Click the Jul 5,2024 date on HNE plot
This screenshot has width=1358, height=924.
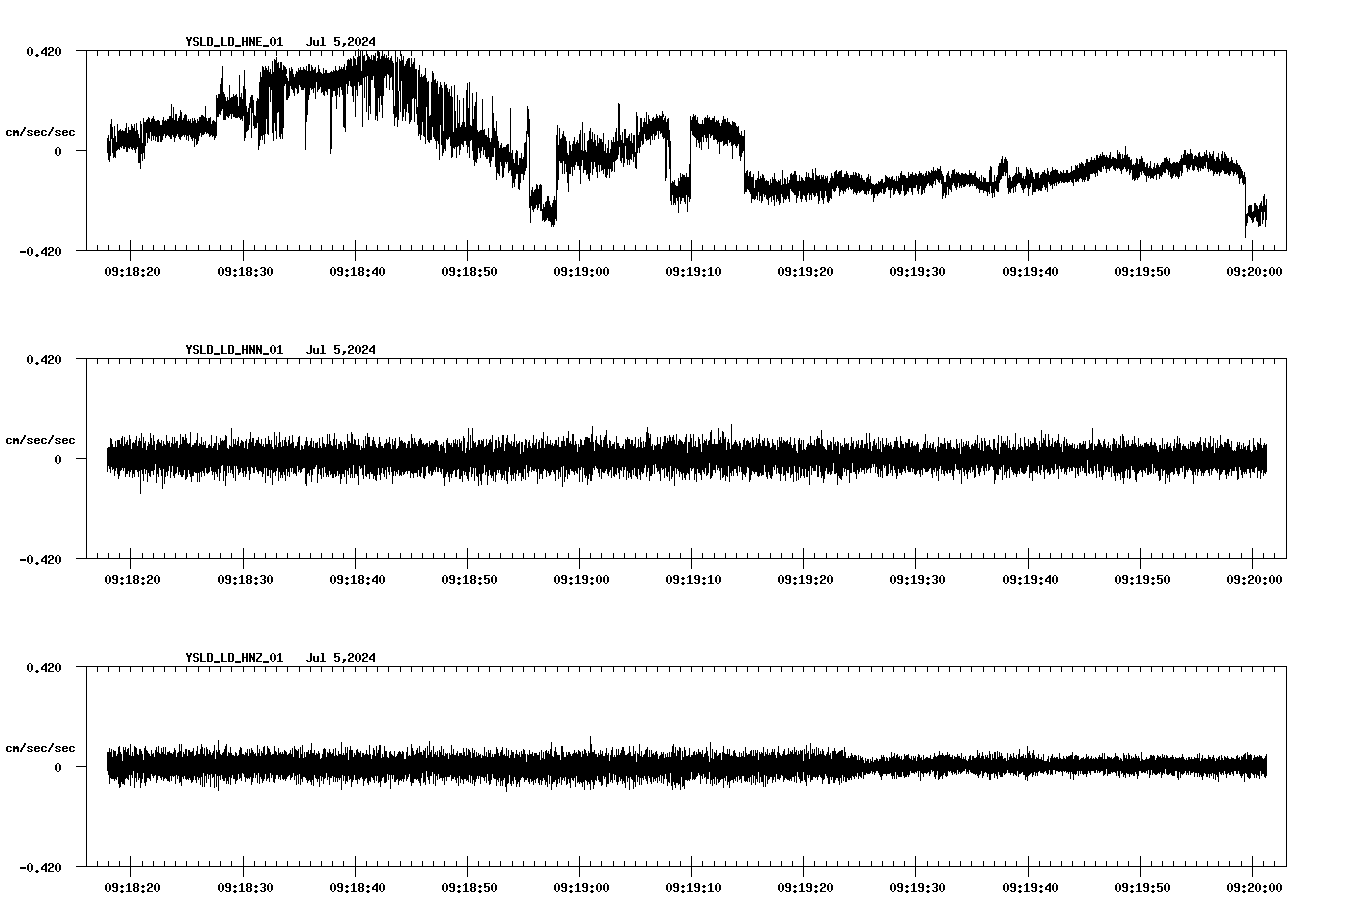click(x=342, y=42)
